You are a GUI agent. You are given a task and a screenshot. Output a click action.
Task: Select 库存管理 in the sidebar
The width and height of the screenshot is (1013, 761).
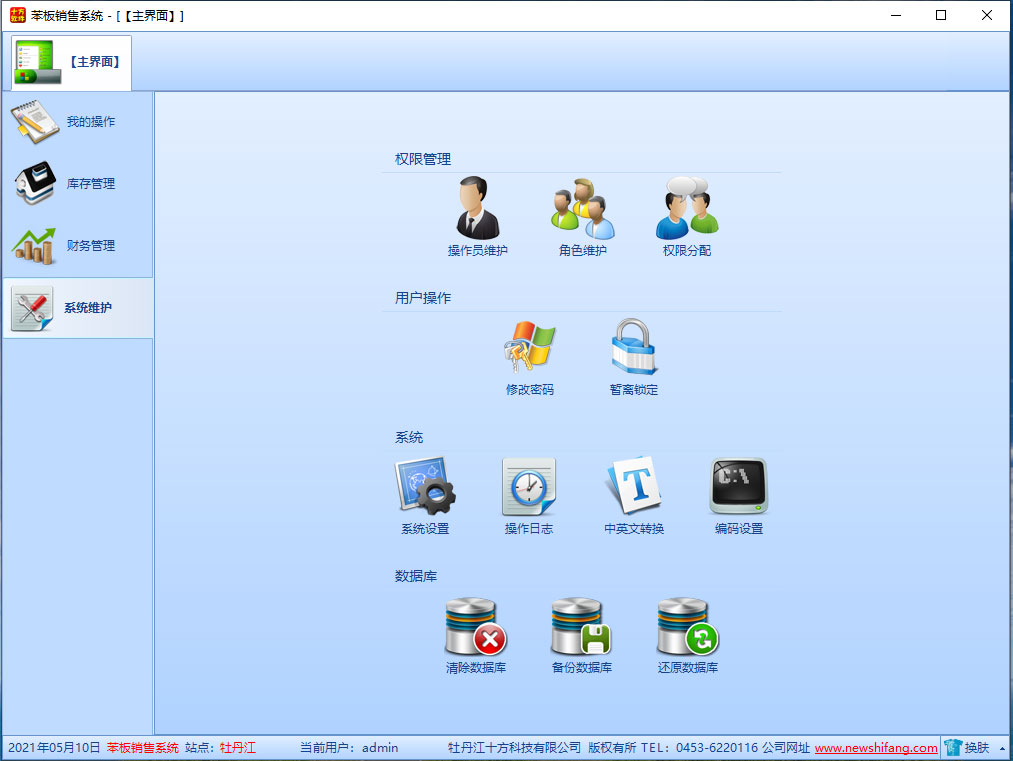click(x=78, y=184)
